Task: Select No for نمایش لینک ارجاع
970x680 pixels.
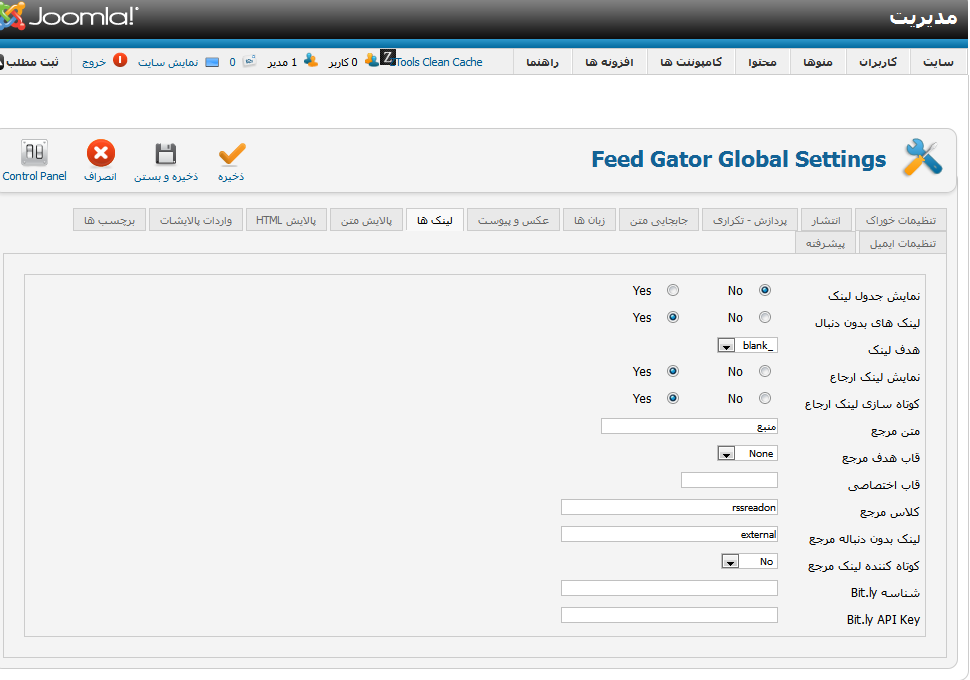Action: pyautogui.click(x=765, y=371)
